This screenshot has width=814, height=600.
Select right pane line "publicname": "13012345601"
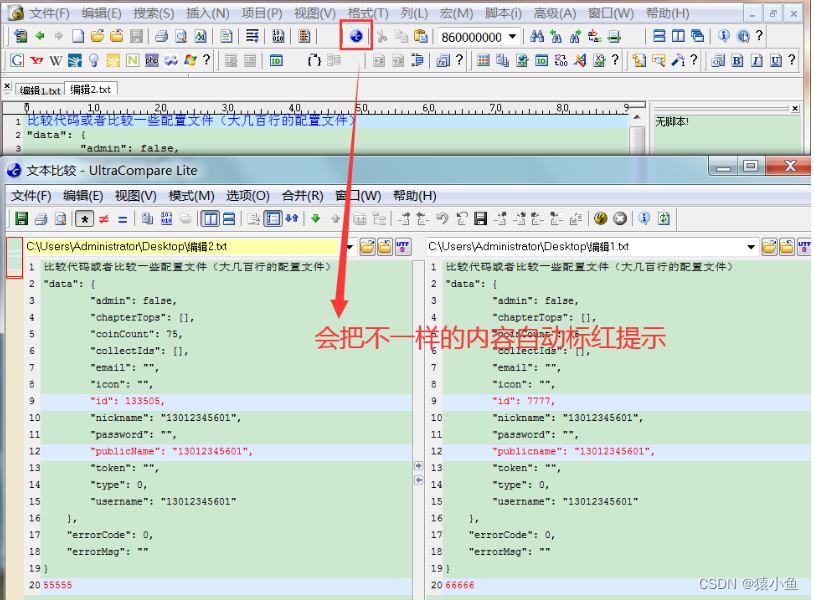[627, 452]
